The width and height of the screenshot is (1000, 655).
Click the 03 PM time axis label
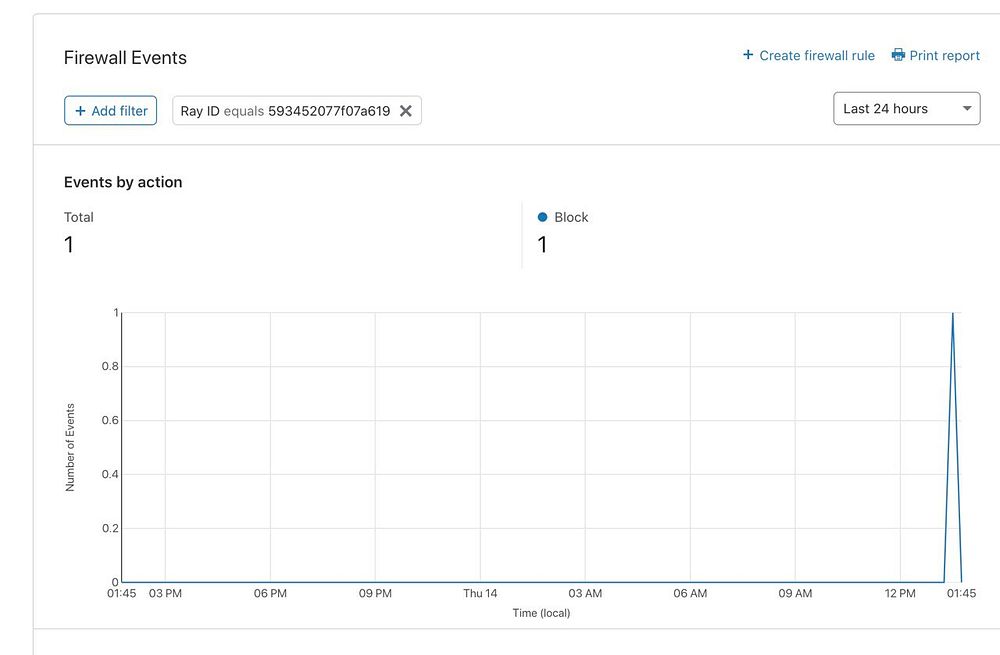click(x=165, y=594)
